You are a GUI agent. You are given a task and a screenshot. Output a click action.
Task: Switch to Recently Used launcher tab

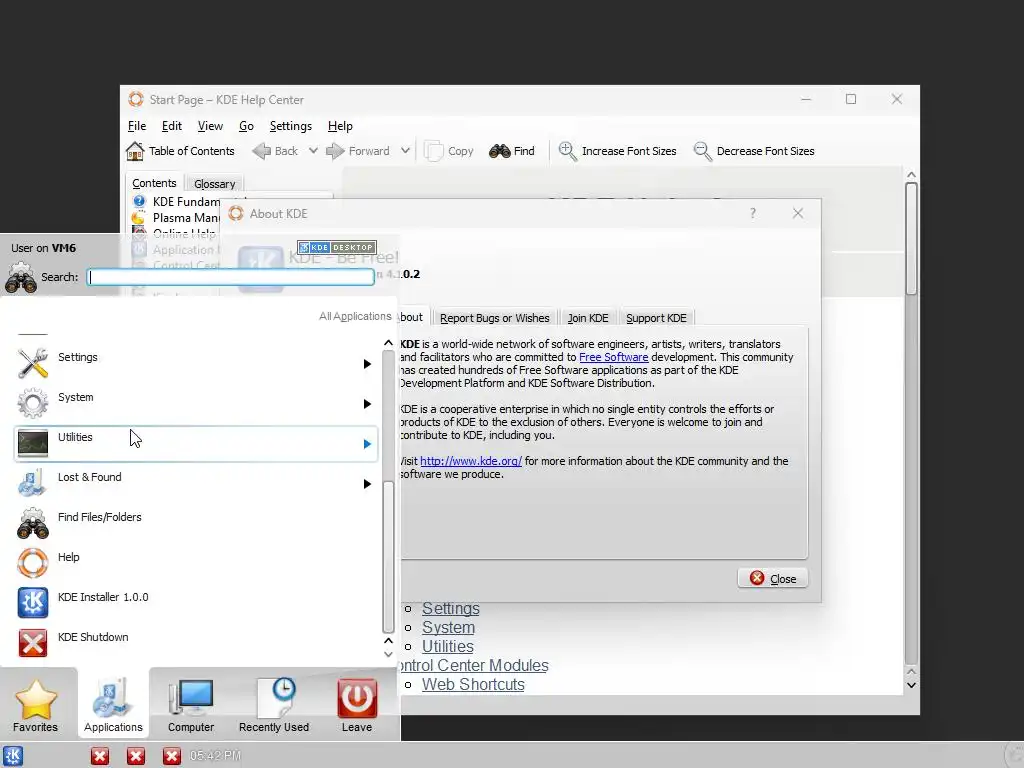pos(274,704)
